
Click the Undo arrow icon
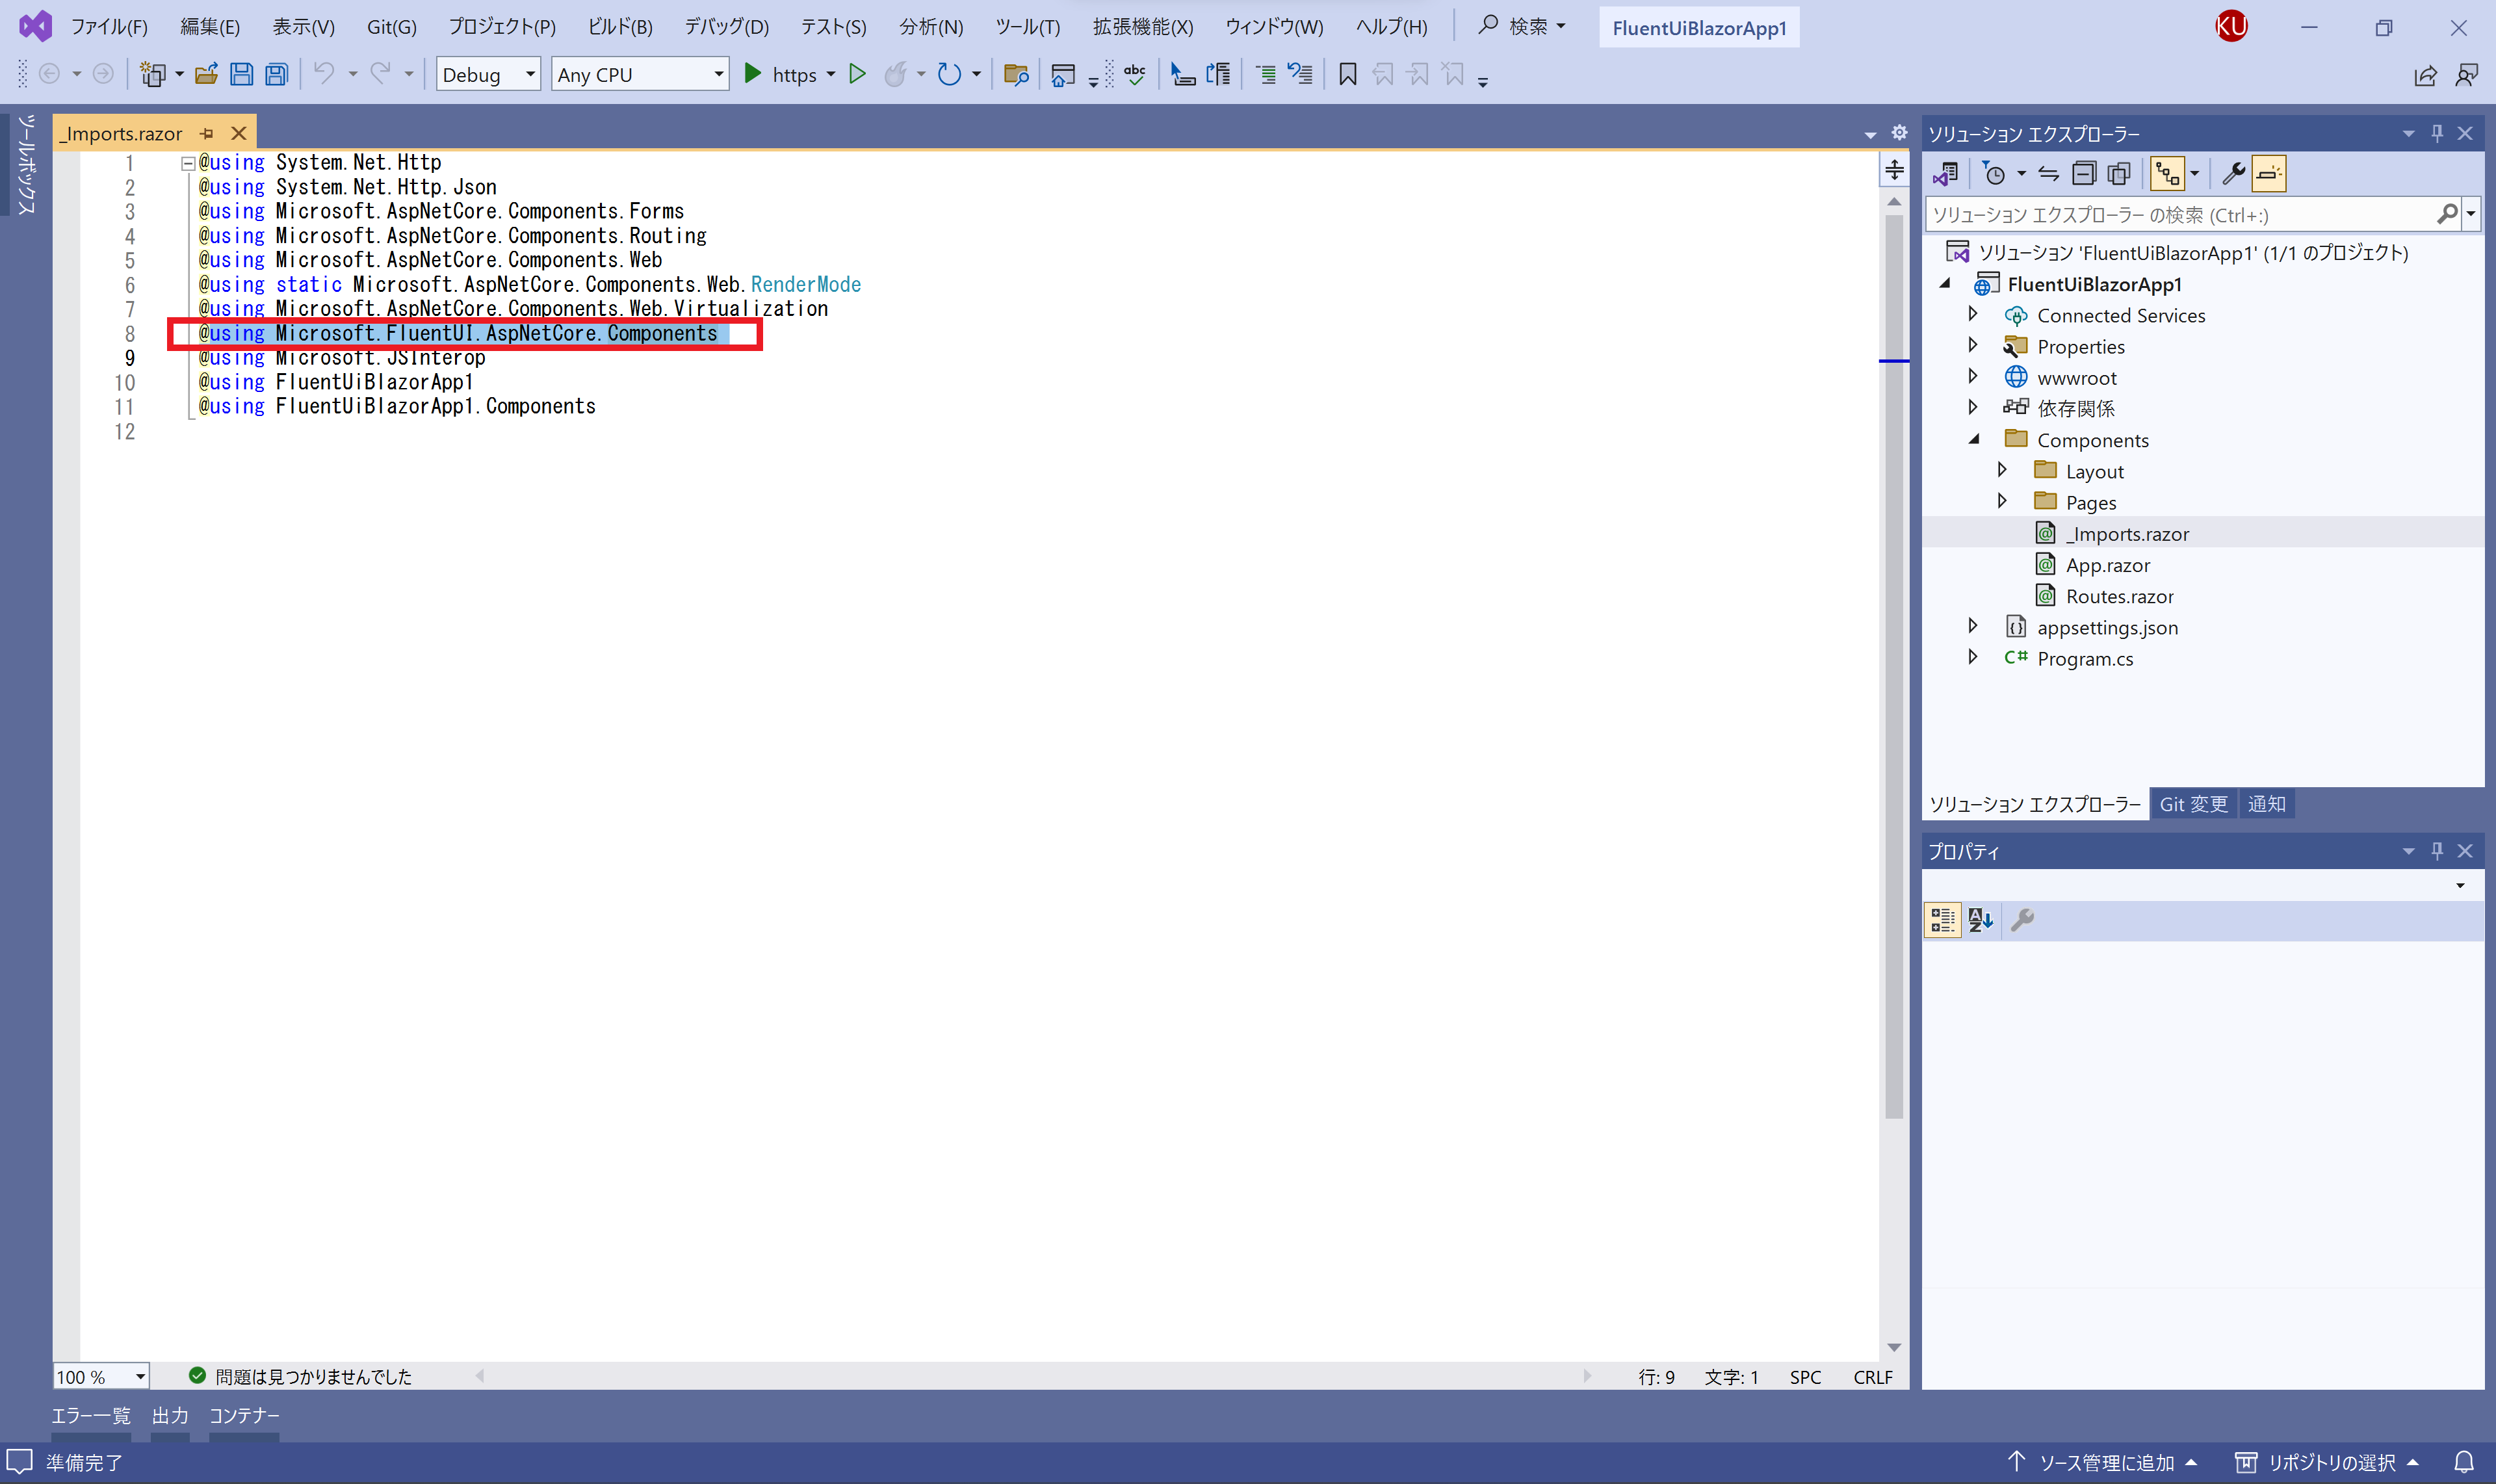pyautogui.click(x=324, y=74)
